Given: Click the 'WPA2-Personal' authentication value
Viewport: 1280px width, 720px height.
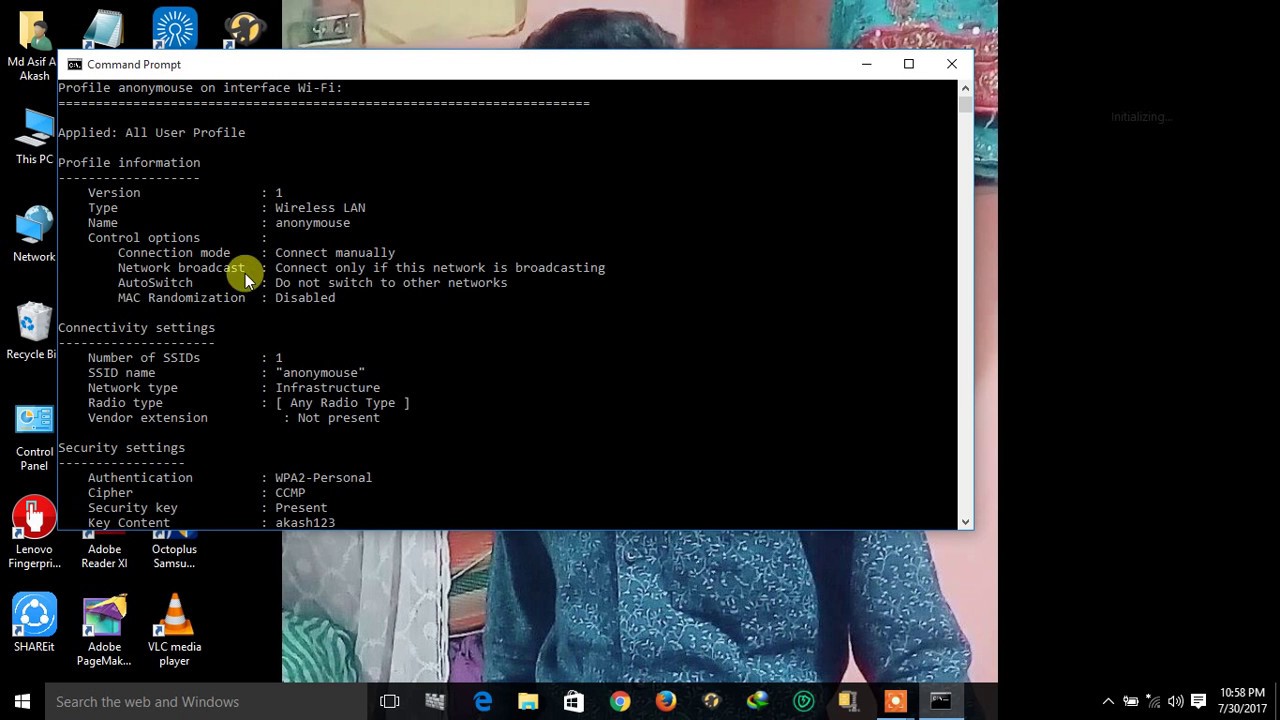Looking at the screenshot, I should pyautogui.click(x=323, y=478).
